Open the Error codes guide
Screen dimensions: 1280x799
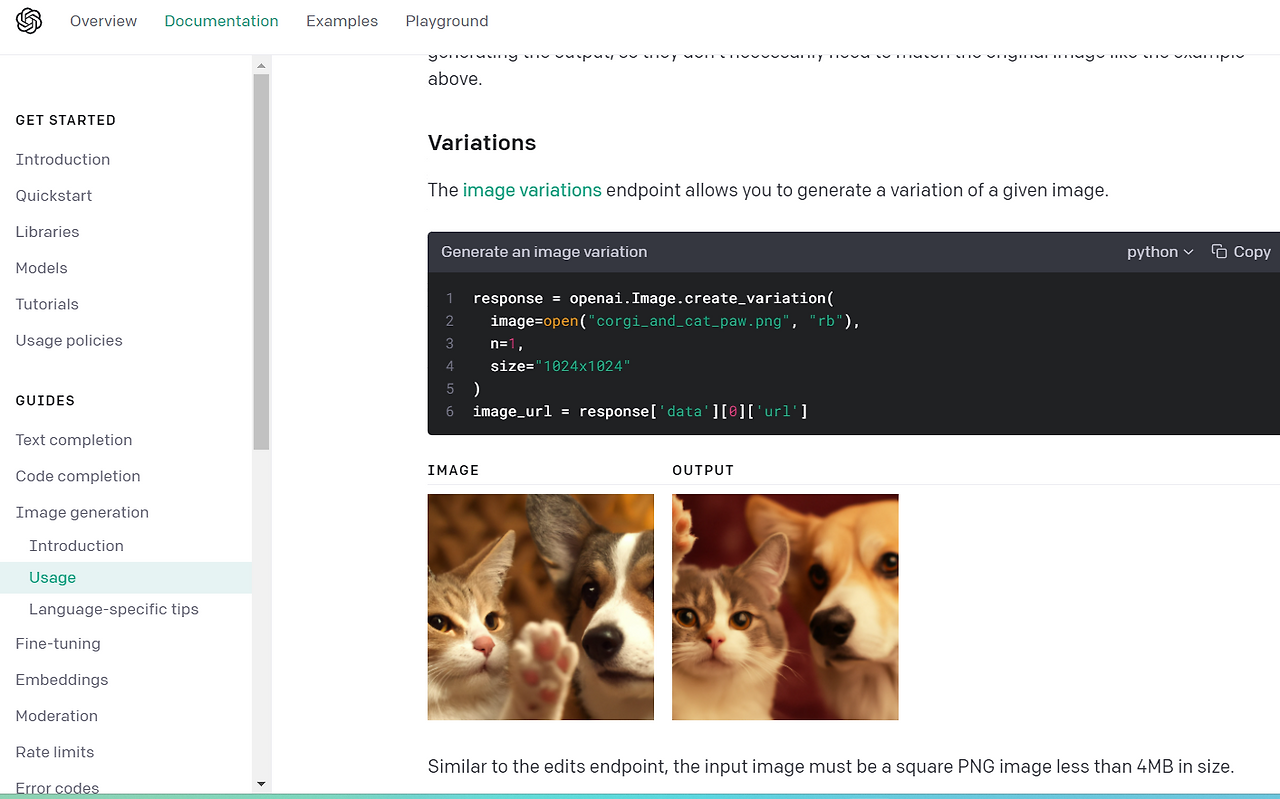click(57, 788)
